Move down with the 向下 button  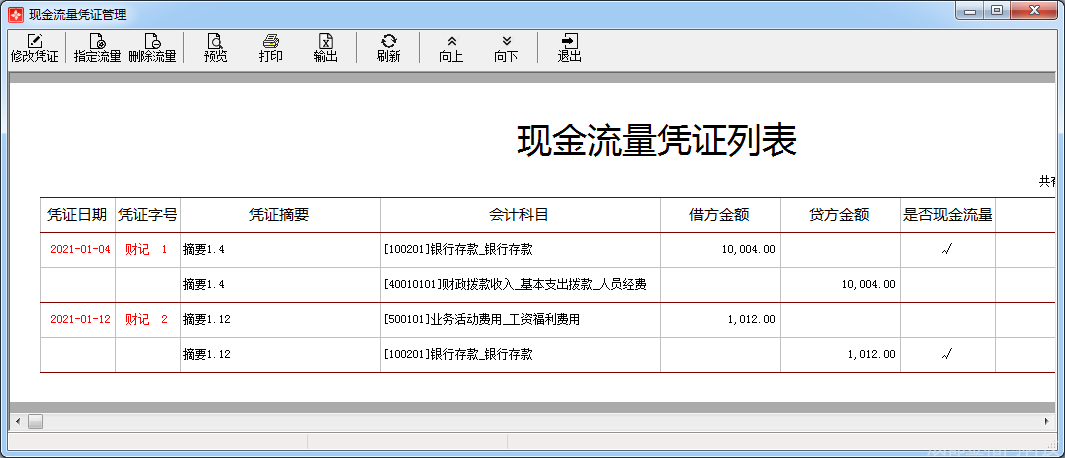pyautogui.click(x=506, y=47)
